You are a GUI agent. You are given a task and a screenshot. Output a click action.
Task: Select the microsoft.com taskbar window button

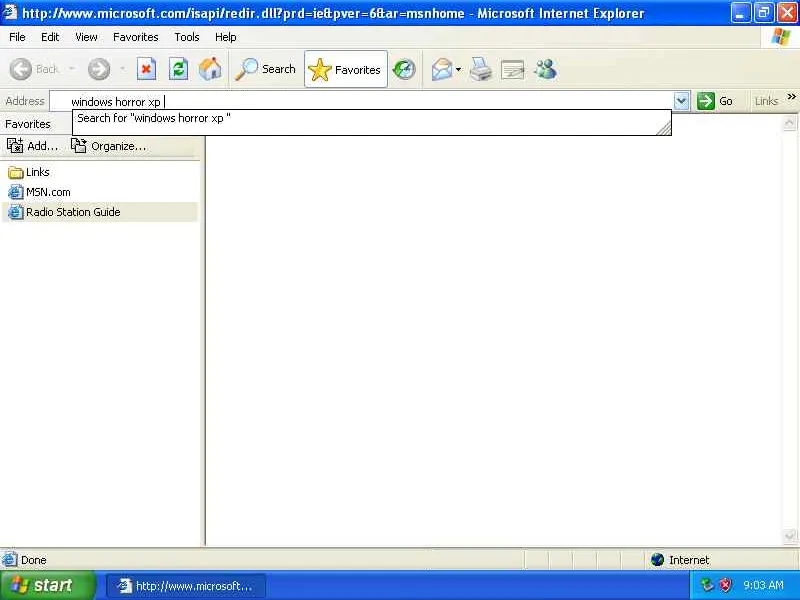[x=186, y=586]
